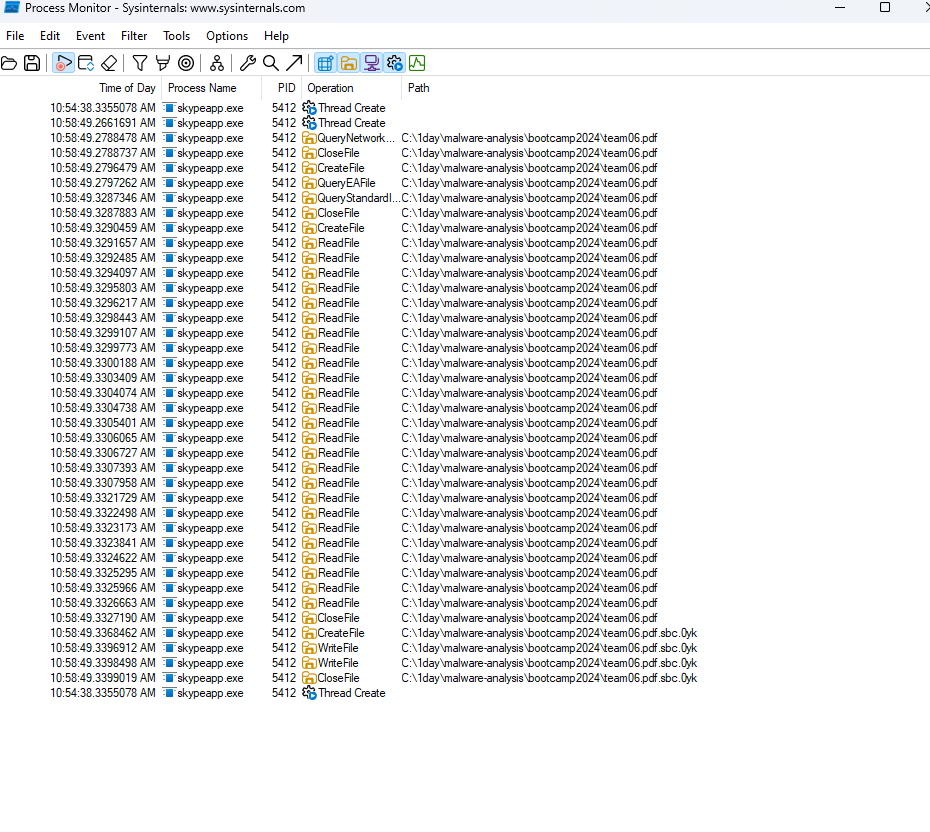Toggle Show Registry Activity
The height and width of the screenshot is (832, 930).
(326, 63)
